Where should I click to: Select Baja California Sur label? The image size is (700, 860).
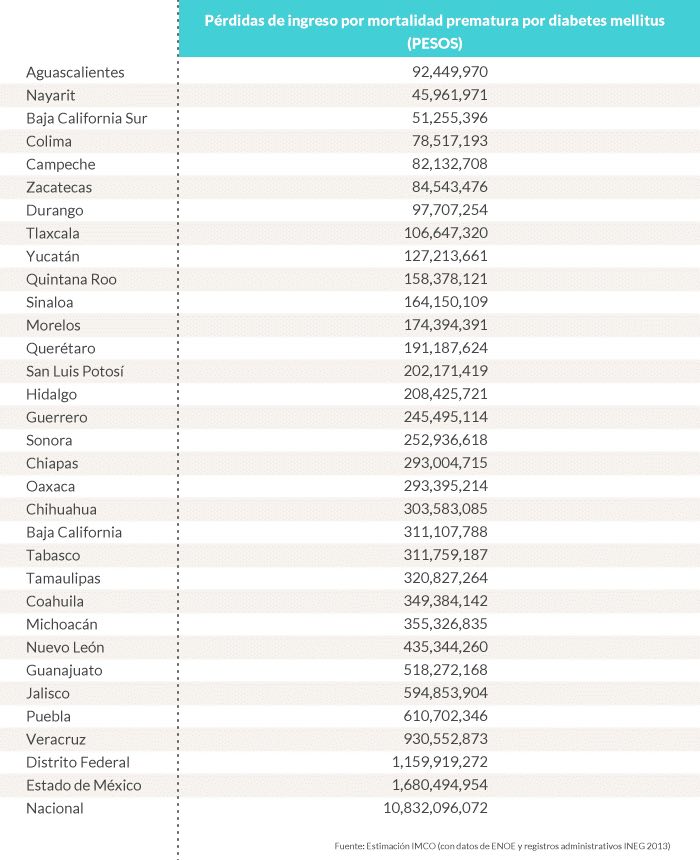click(86, 118)
